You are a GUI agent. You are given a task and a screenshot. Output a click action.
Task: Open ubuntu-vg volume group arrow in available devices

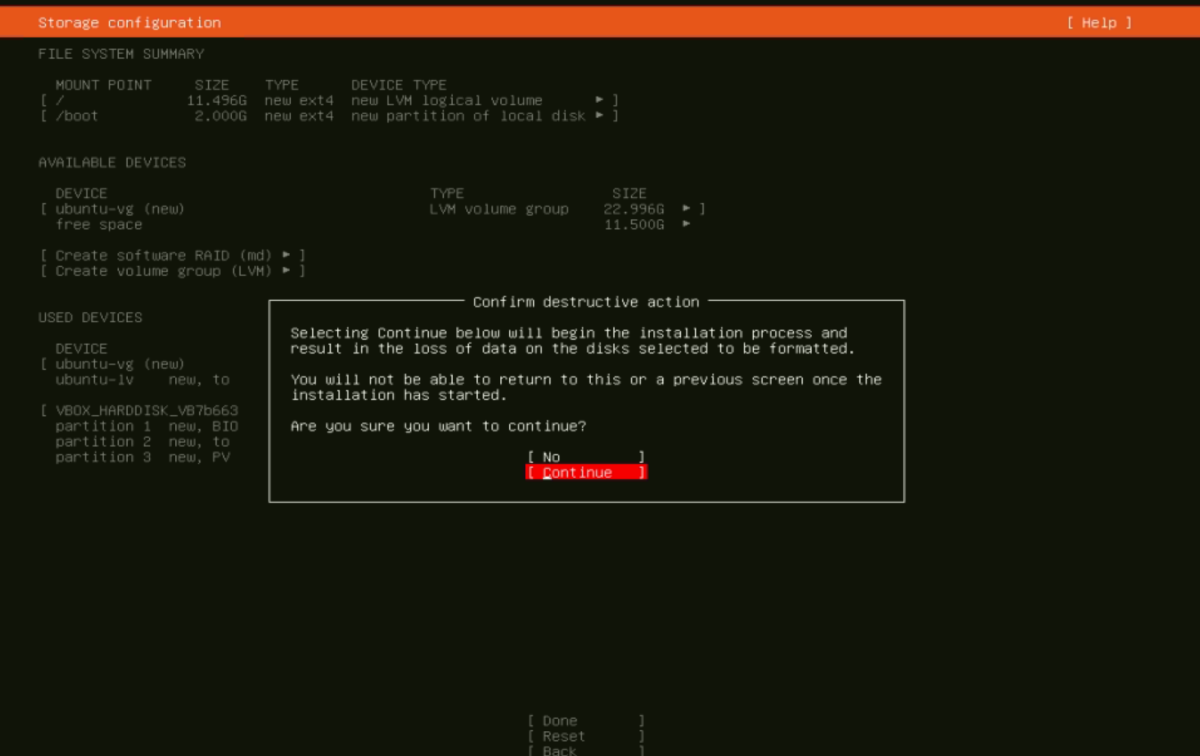click(x=687, y=209)
